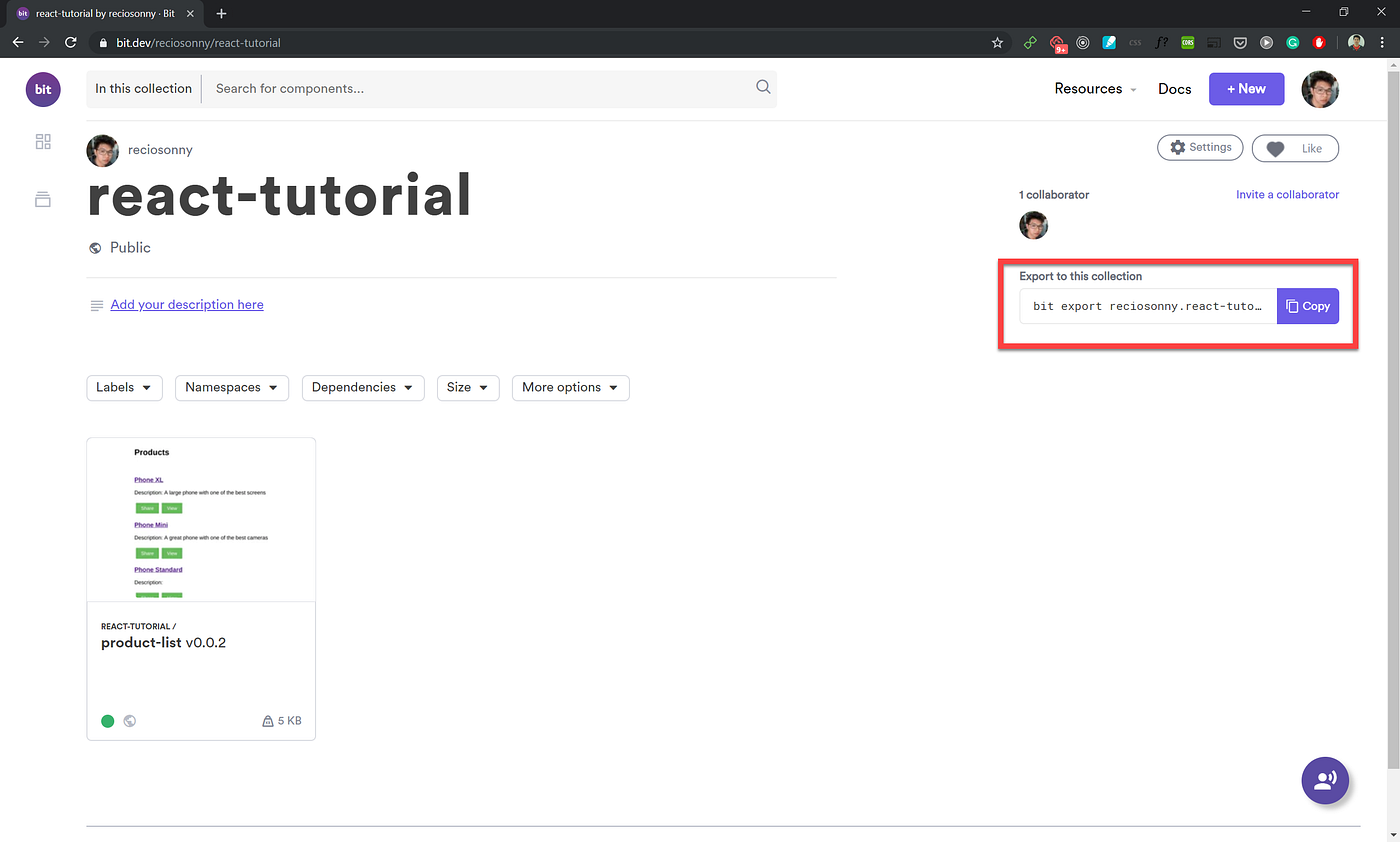The height and width of the screenshot is (842, 1400).
Task: Click the product-list v0.0.2 title
Action: (164, 643)
